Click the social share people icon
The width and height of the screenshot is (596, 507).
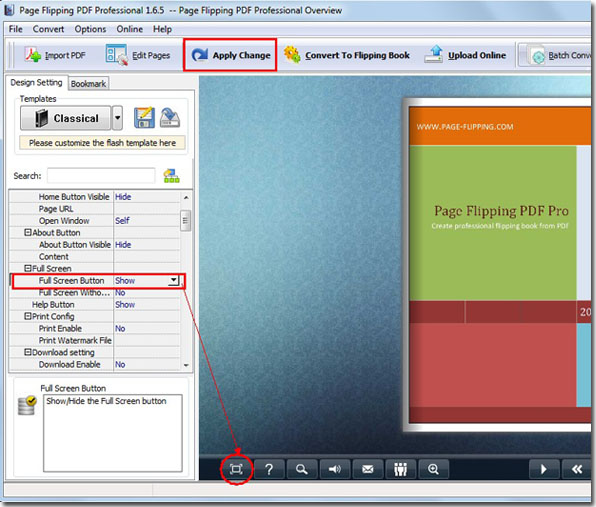(400, 469)
